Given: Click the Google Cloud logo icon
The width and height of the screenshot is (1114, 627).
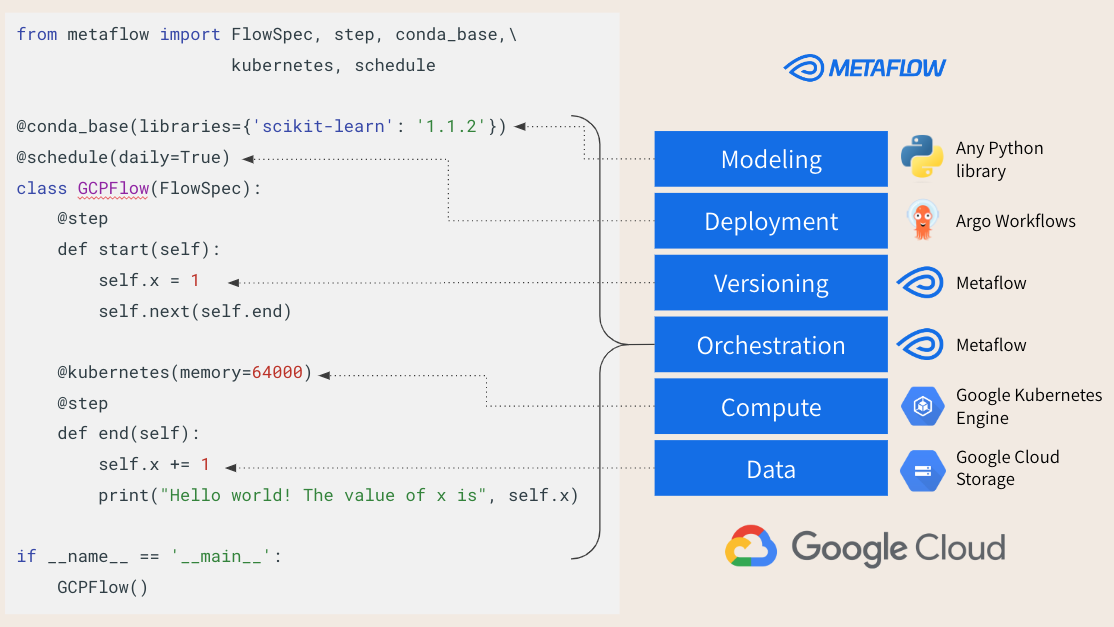Looking at the screenshot, I should (x=750, y=546).
